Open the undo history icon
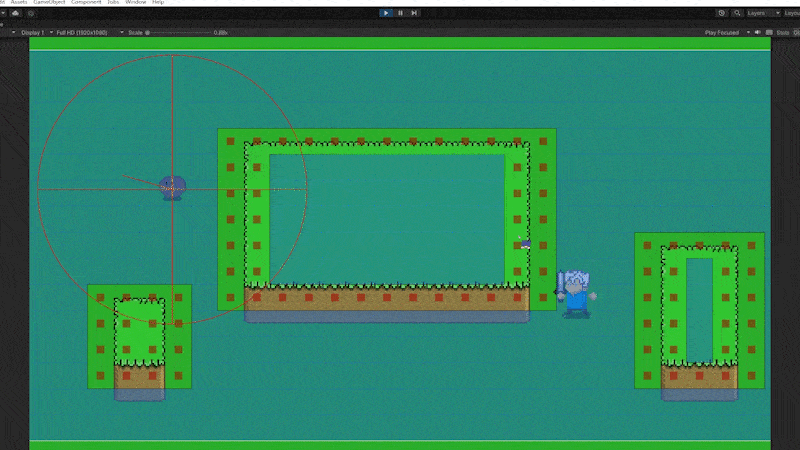 click(x=722, y=13)
